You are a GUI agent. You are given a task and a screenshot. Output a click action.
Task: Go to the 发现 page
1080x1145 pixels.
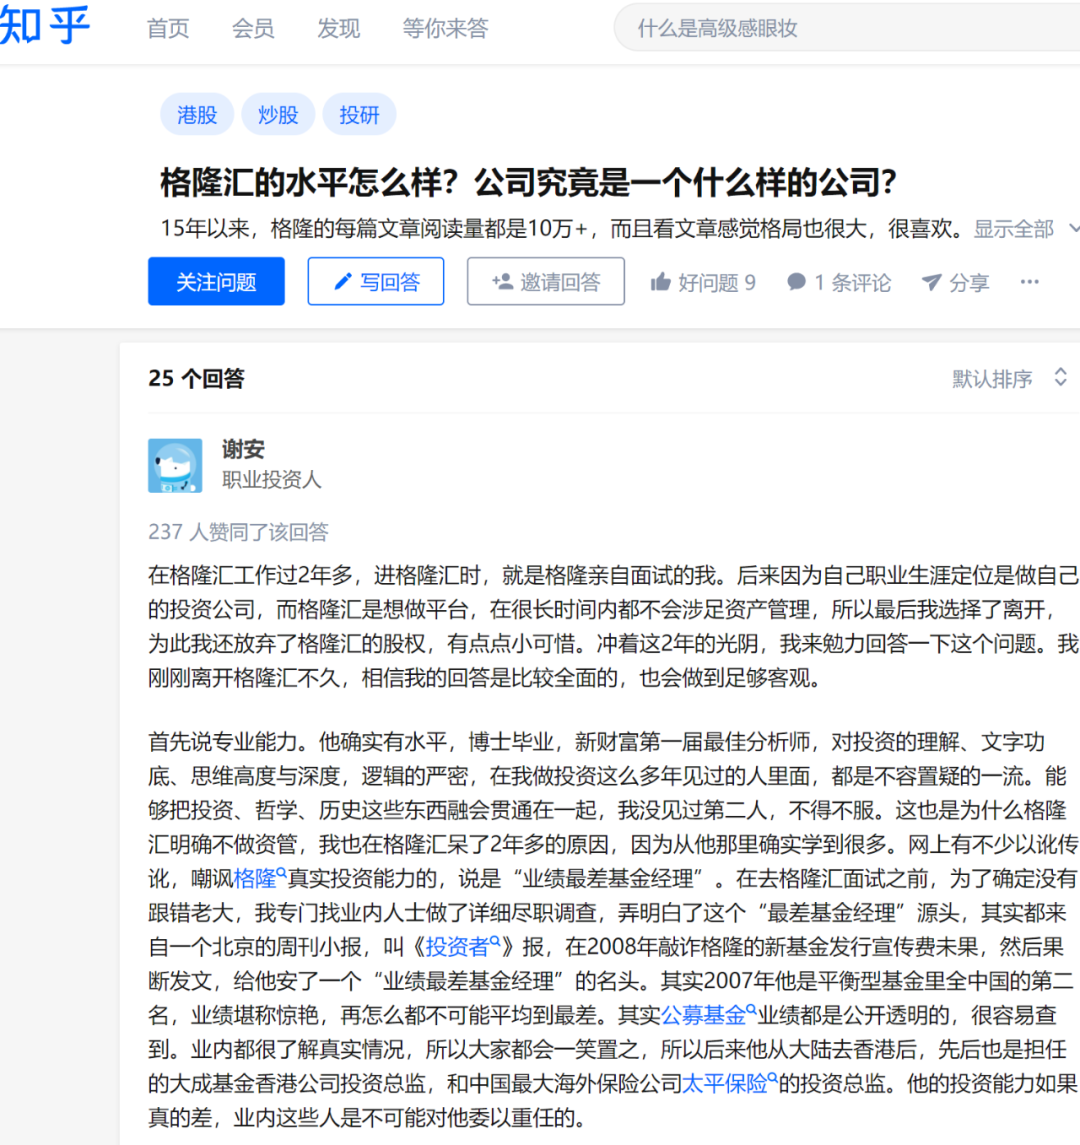coord(338,28)
